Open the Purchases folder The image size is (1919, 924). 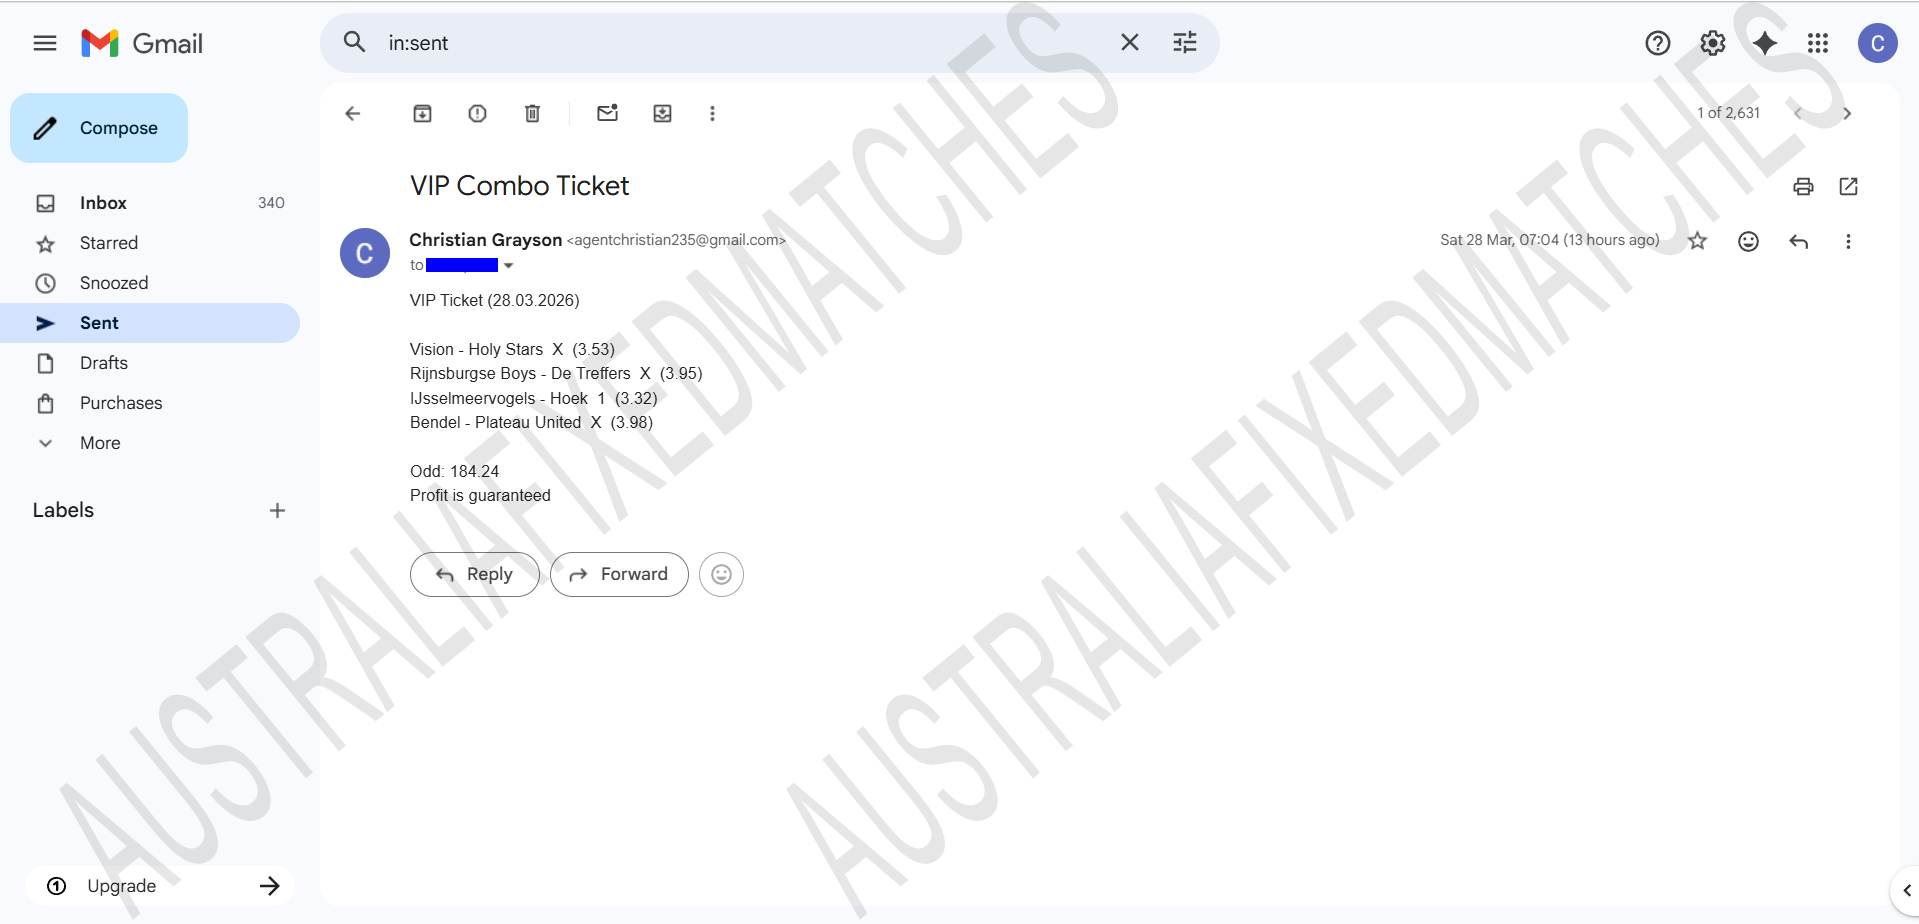pyautogui.click(x=150, y=403)
